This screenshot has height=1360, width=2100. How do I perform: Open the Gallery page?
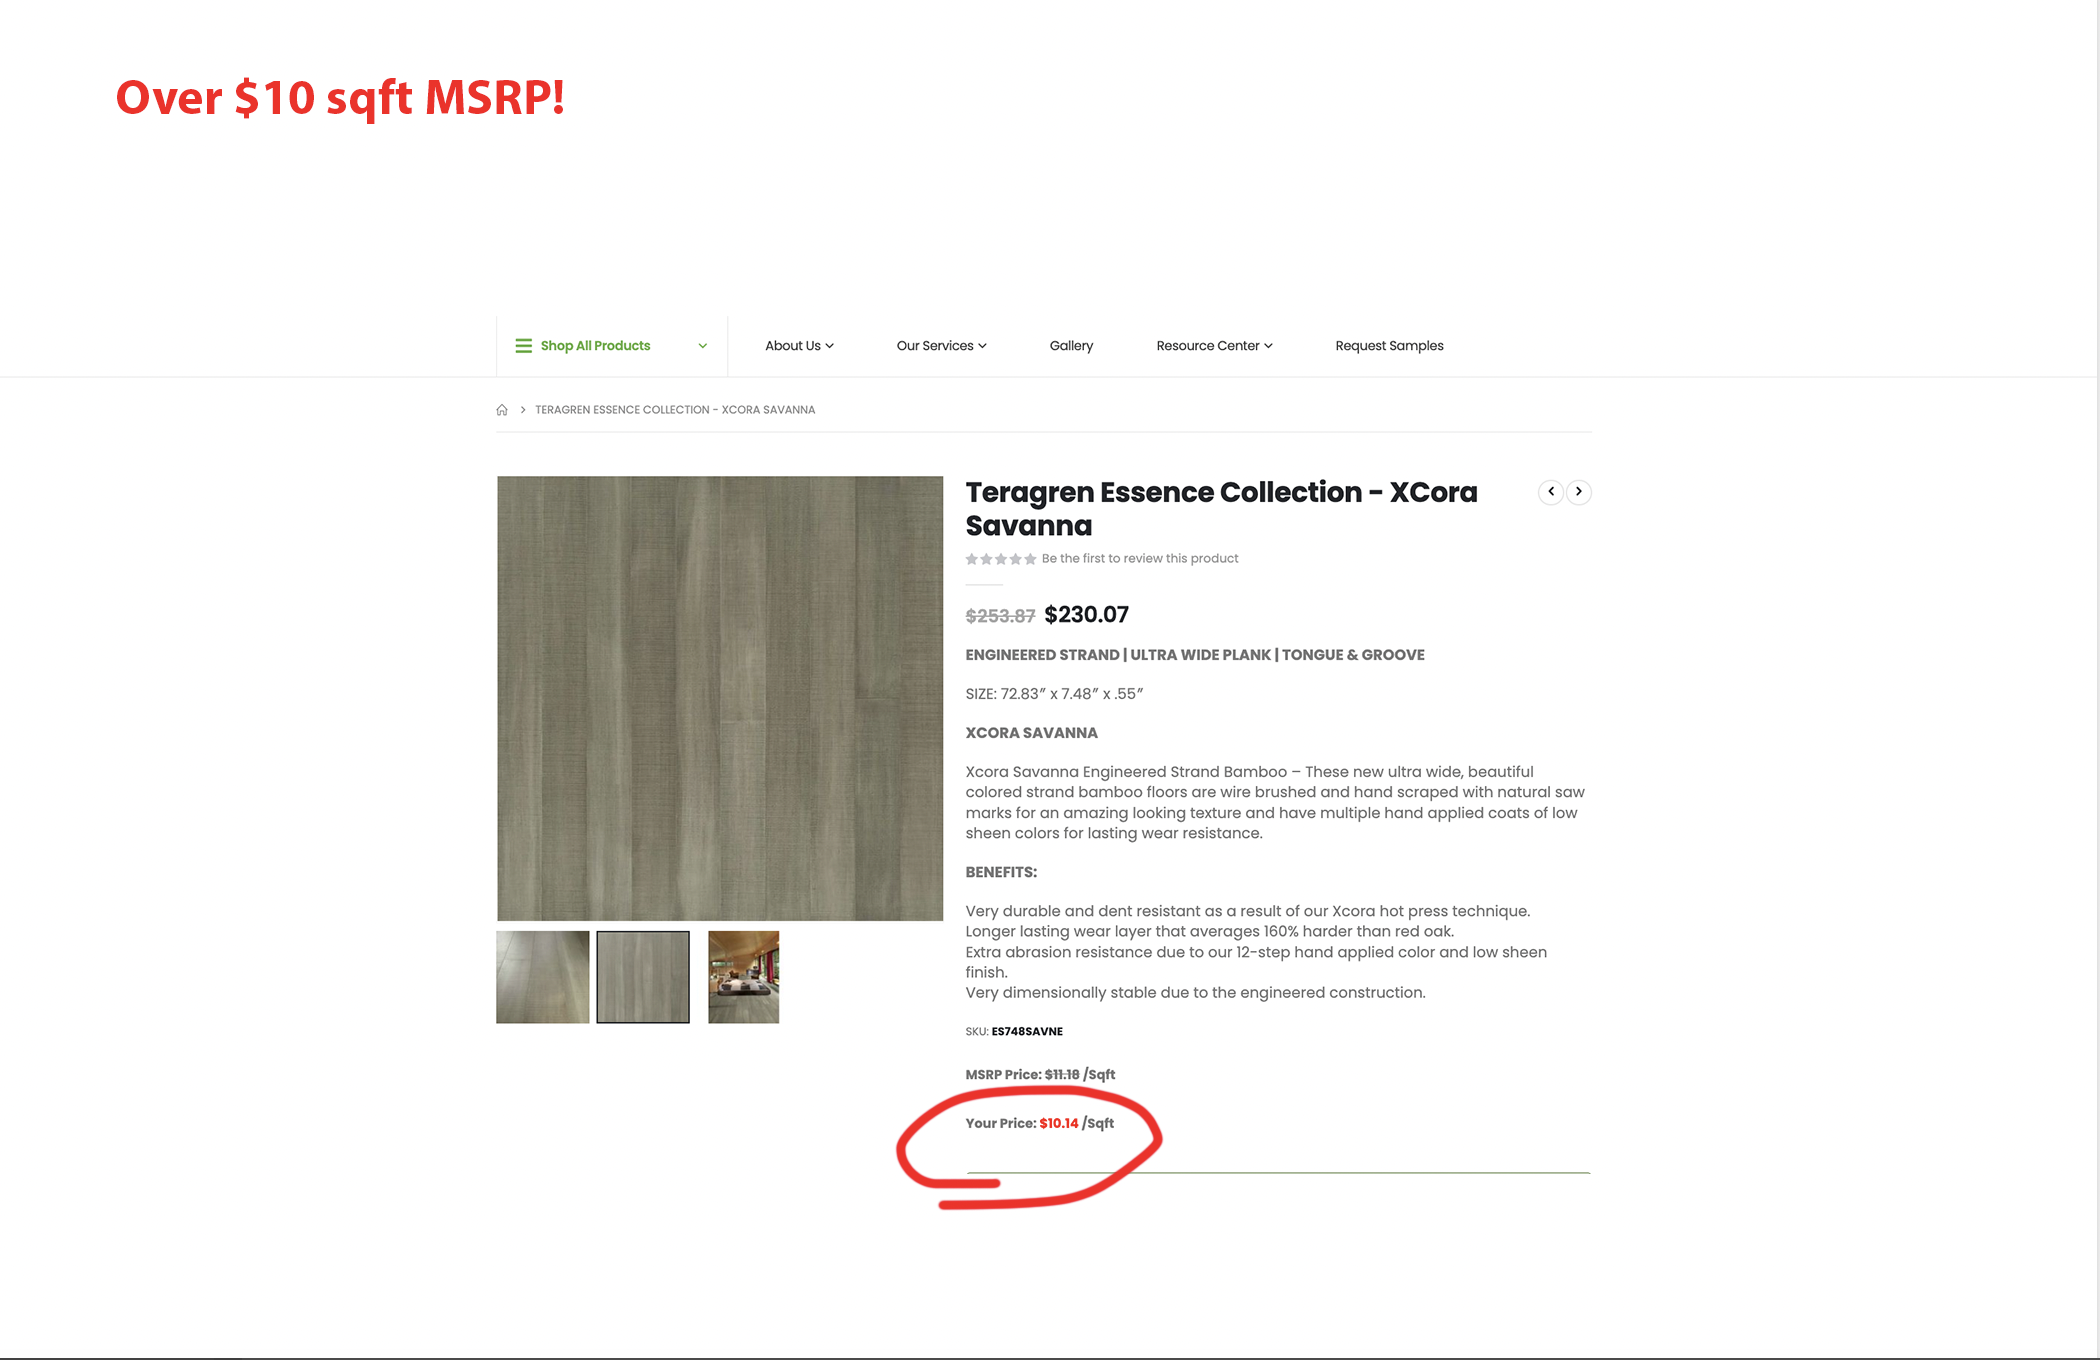point(1071,346)
